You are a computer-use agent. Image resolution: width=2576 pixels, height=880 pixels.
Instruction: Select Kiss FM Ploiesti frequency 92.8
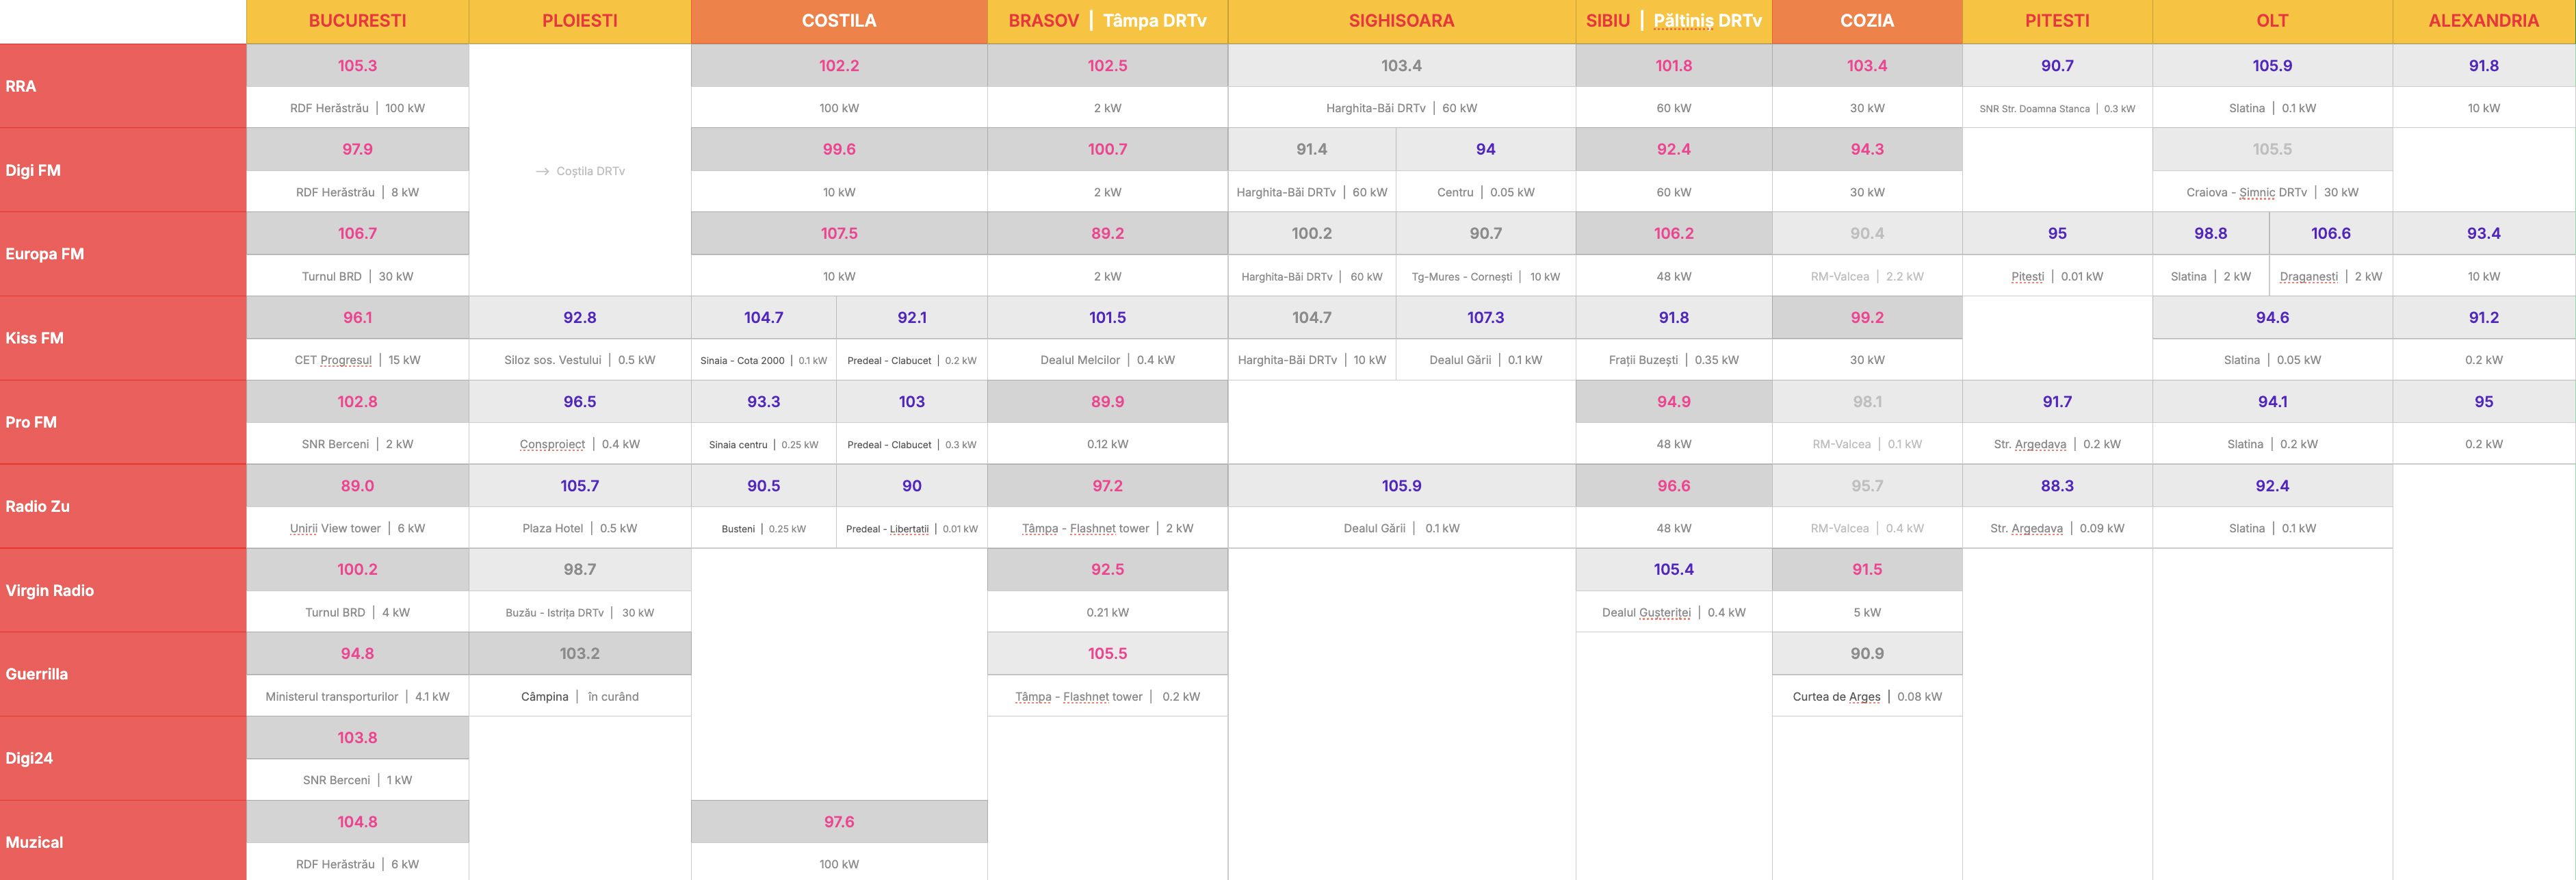[x=580, y=317]
